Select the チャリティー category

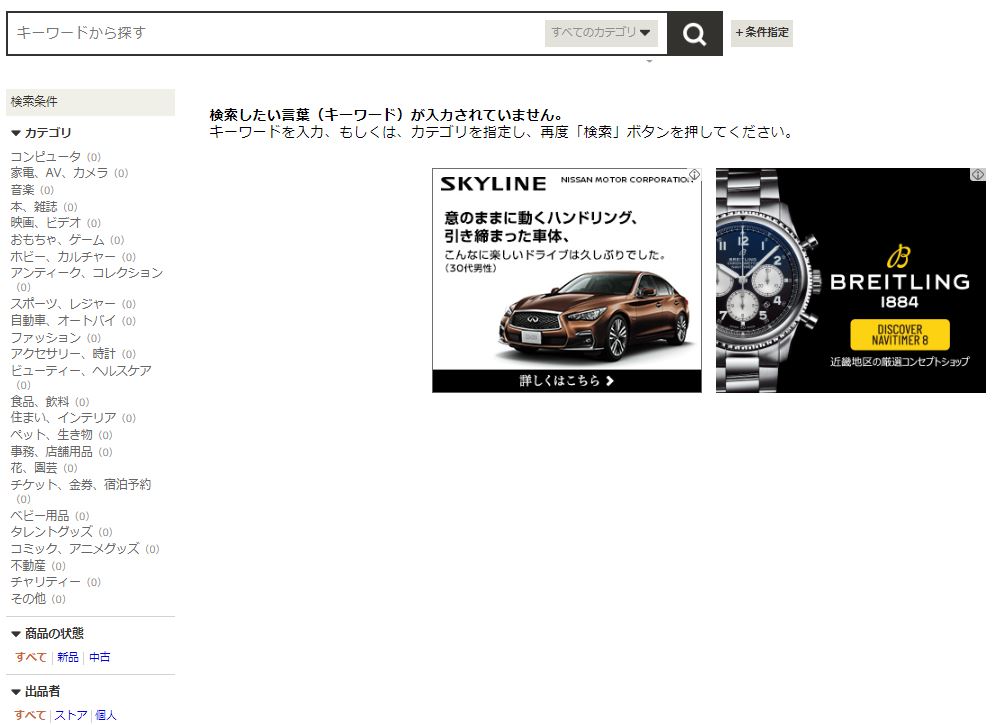pos(45,582)
